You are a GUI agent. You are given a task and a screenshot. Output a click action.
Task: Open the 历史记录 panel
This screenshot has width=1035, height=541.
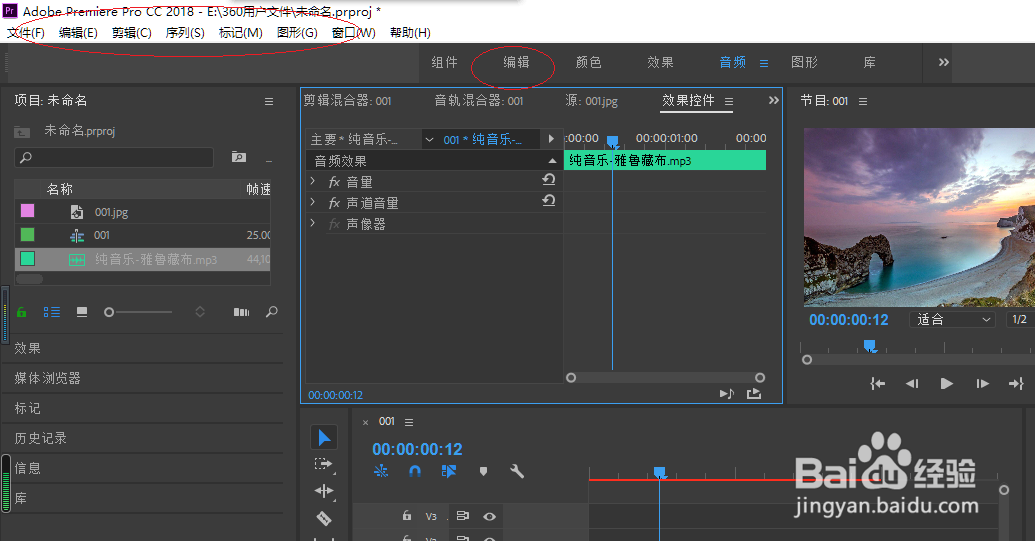tap(40, 438)
